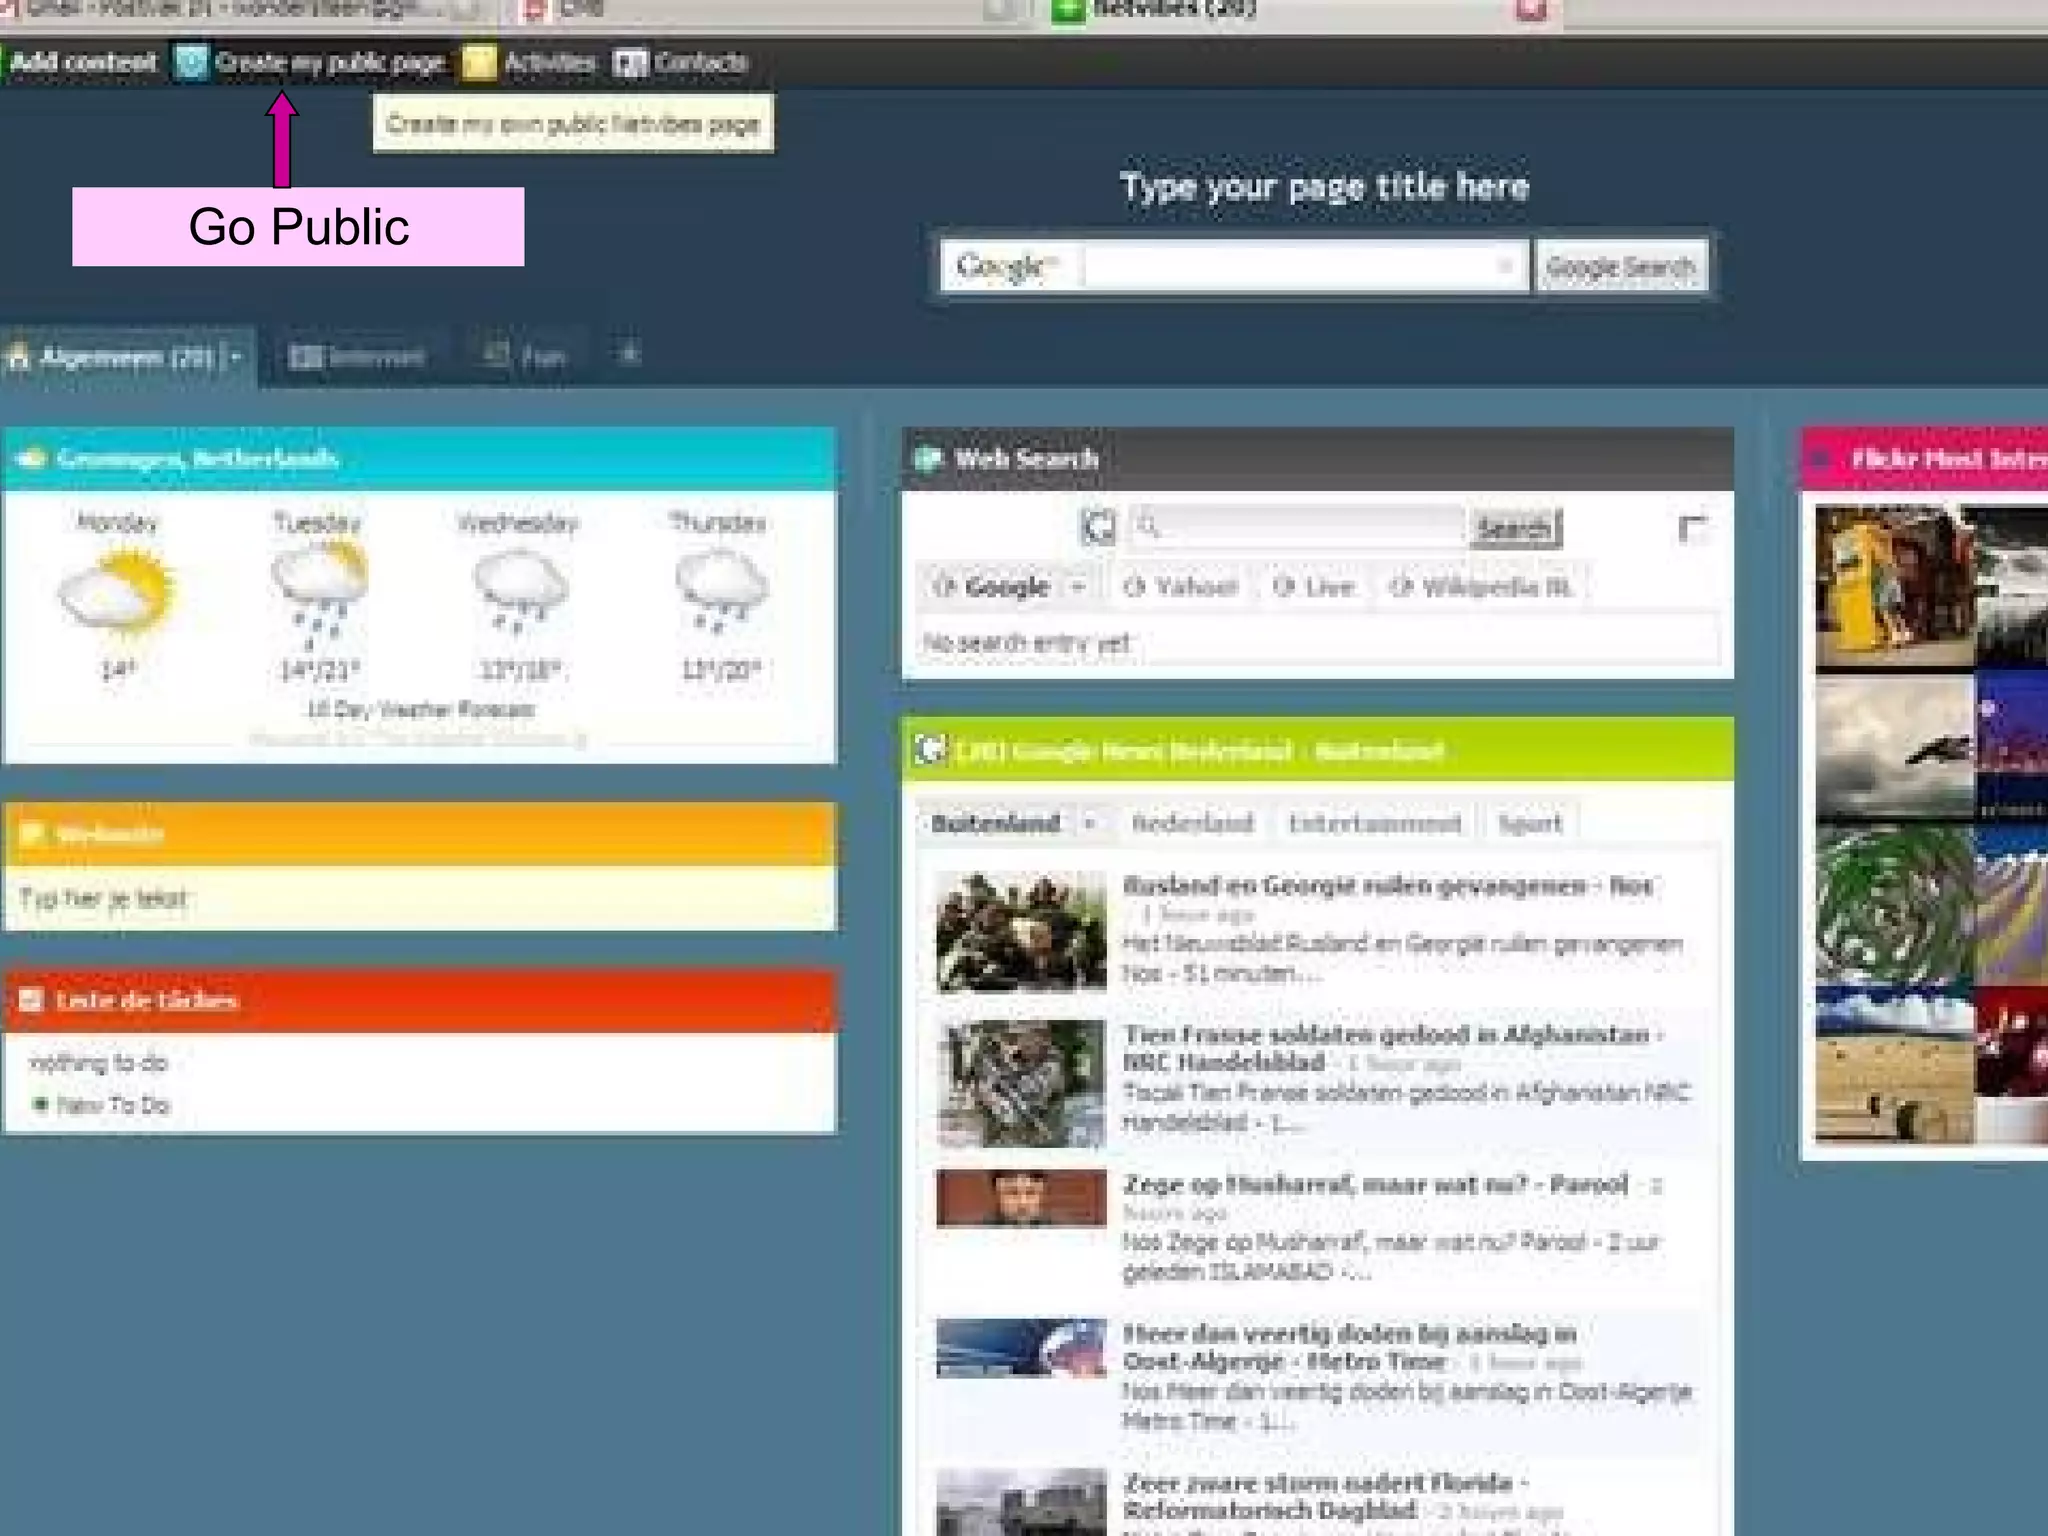Viewport: 2048px width, 1536px height.
Task: Click the page title text field
Action: [x=1324, y=187]
